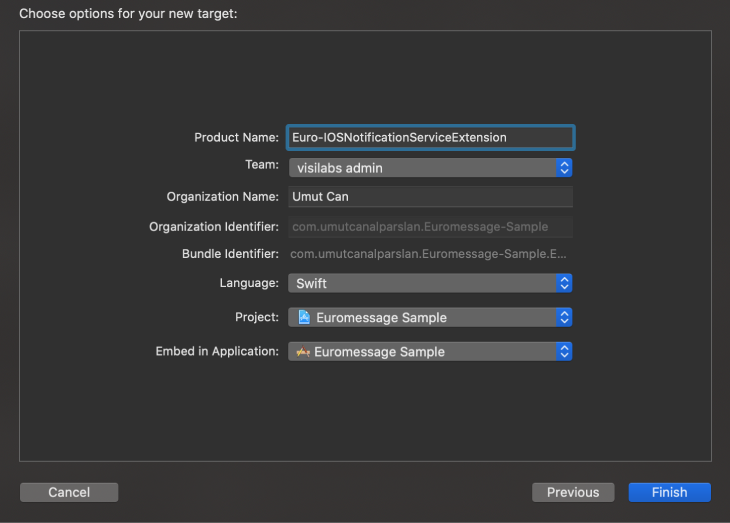Click the 'Organization Name:' label

223,197
